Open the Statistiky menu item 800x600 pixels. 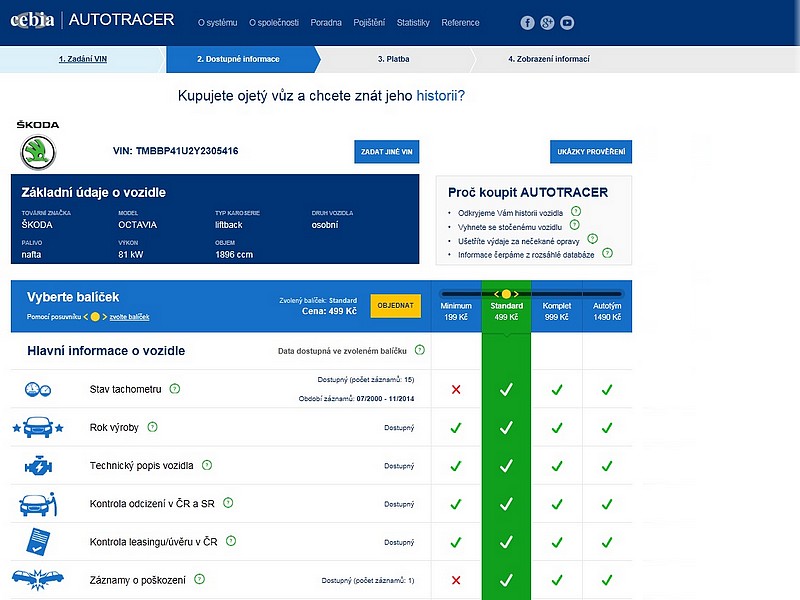pyautogui.click(x=413, y=22)
